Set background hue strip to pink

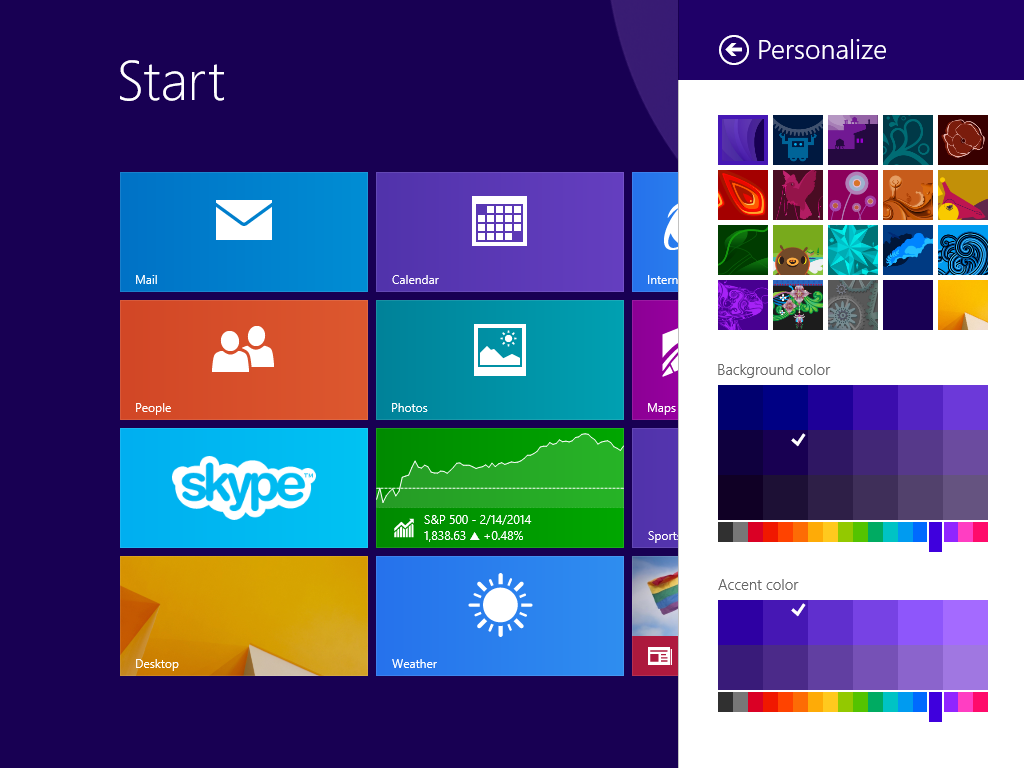(x=965, y=532)
